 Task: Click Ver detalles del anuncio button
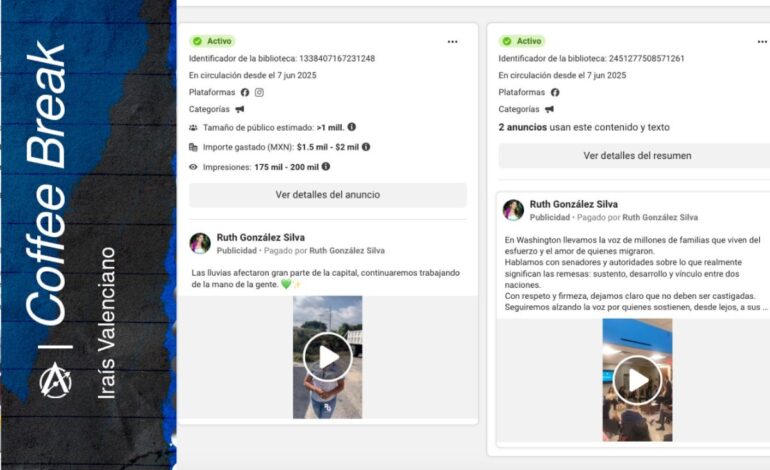click(328, 195)
